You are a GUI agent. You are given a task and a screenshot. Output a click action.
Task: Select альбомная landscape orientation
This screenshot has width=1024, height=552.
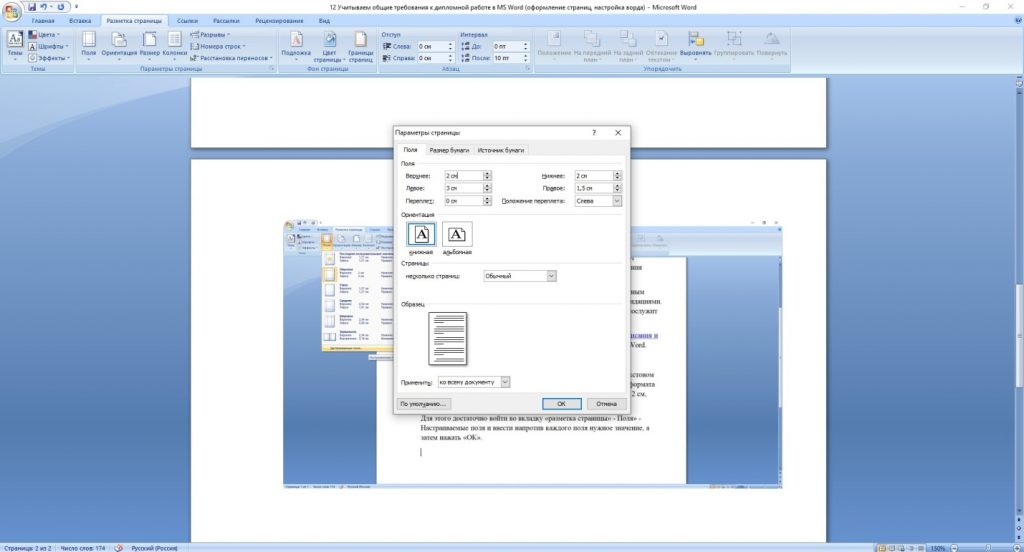pos(456,235)
